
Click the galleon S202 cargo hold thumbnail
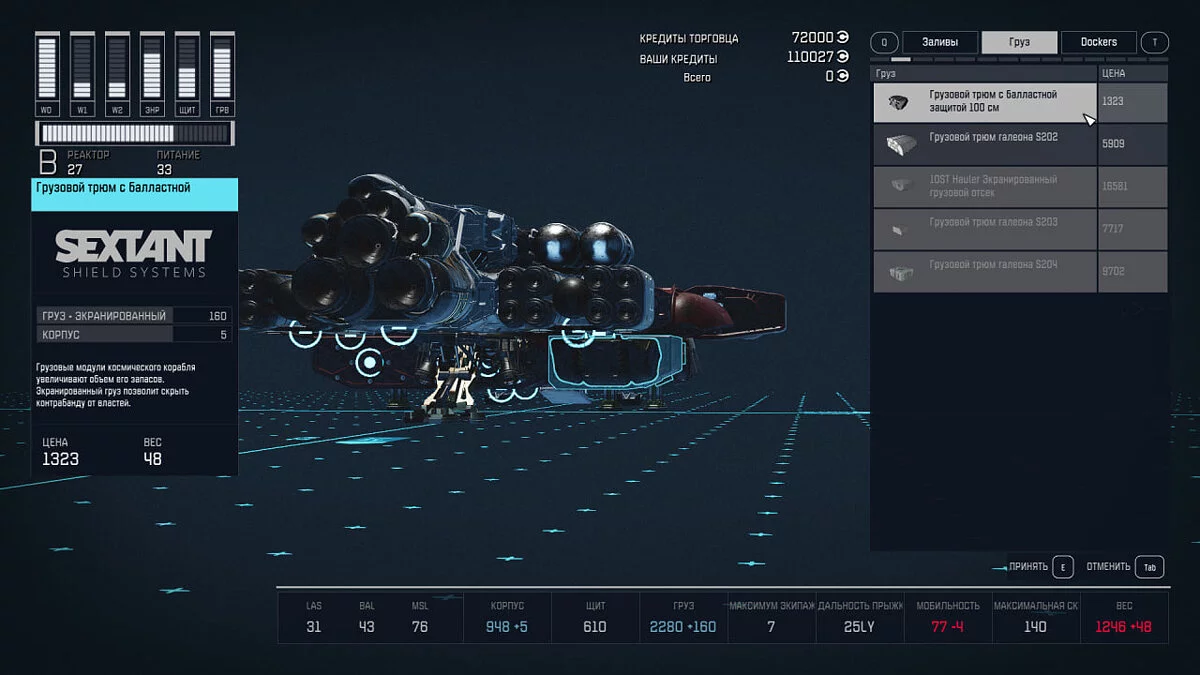[897, 145]
